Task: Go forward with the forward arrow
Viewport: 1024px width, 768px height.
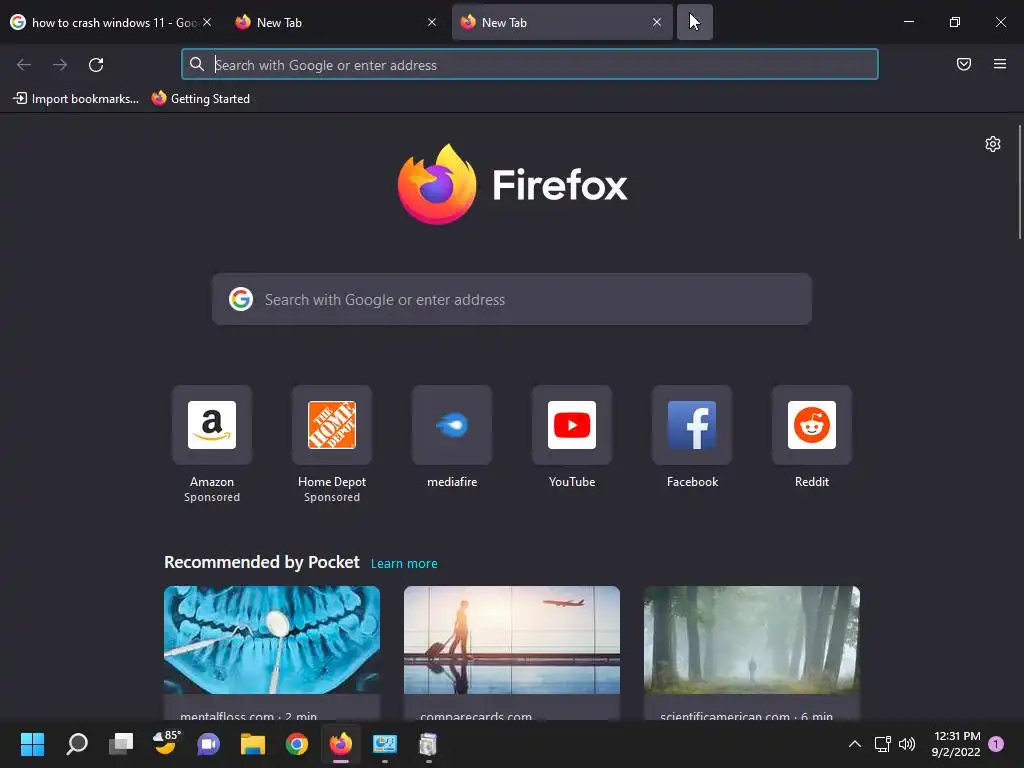Action: [60, 65]
